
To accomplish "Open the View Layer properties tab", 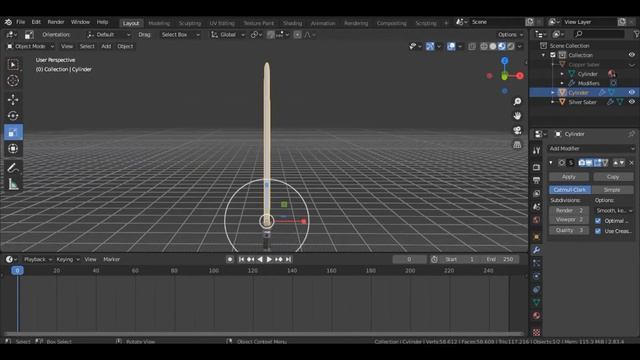I will pos(536,193).
